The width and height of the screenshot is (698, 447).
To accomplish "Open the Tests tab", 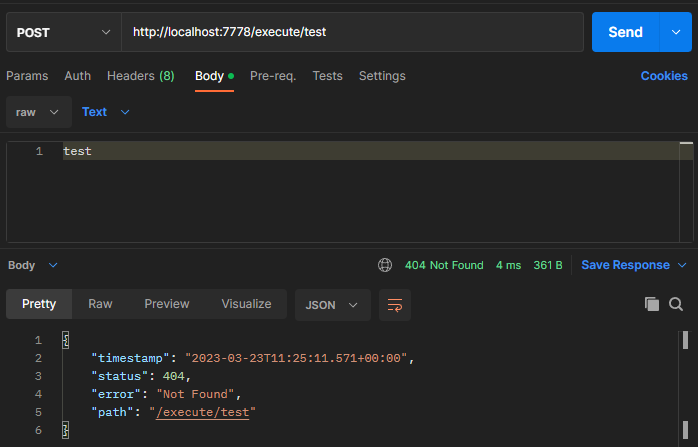I will [327, 76].
